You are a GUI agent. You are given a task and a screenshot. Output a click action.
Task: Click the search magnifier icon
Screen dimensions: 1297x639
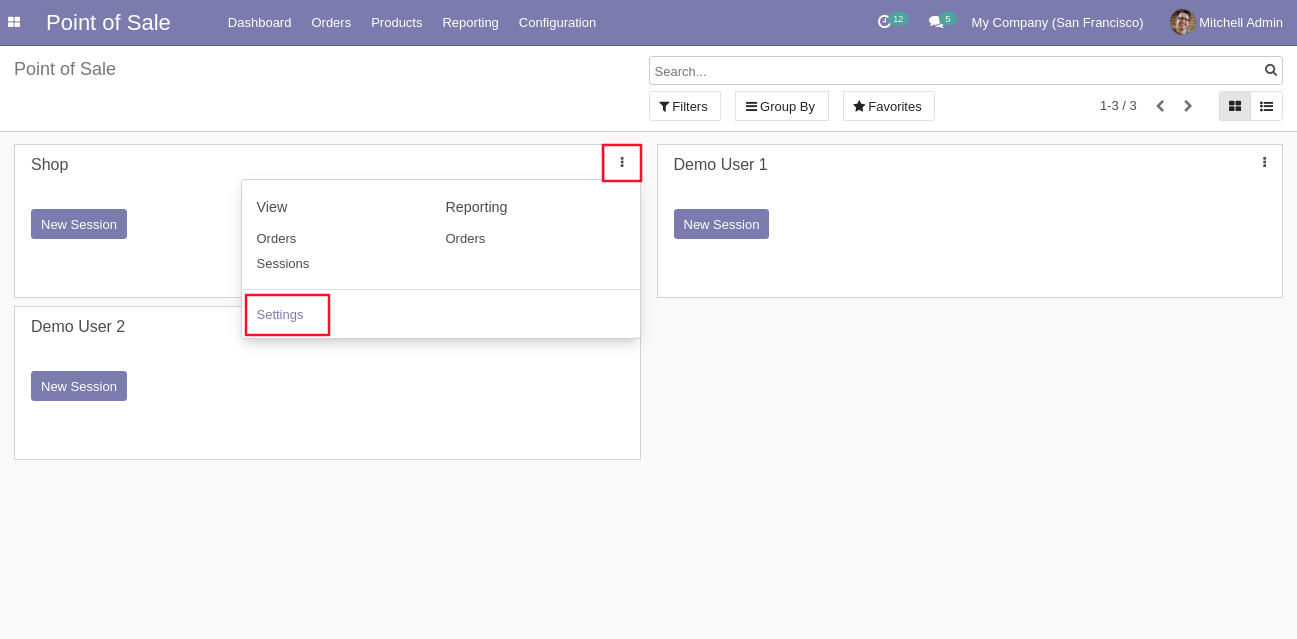[x=1271, y=70]
